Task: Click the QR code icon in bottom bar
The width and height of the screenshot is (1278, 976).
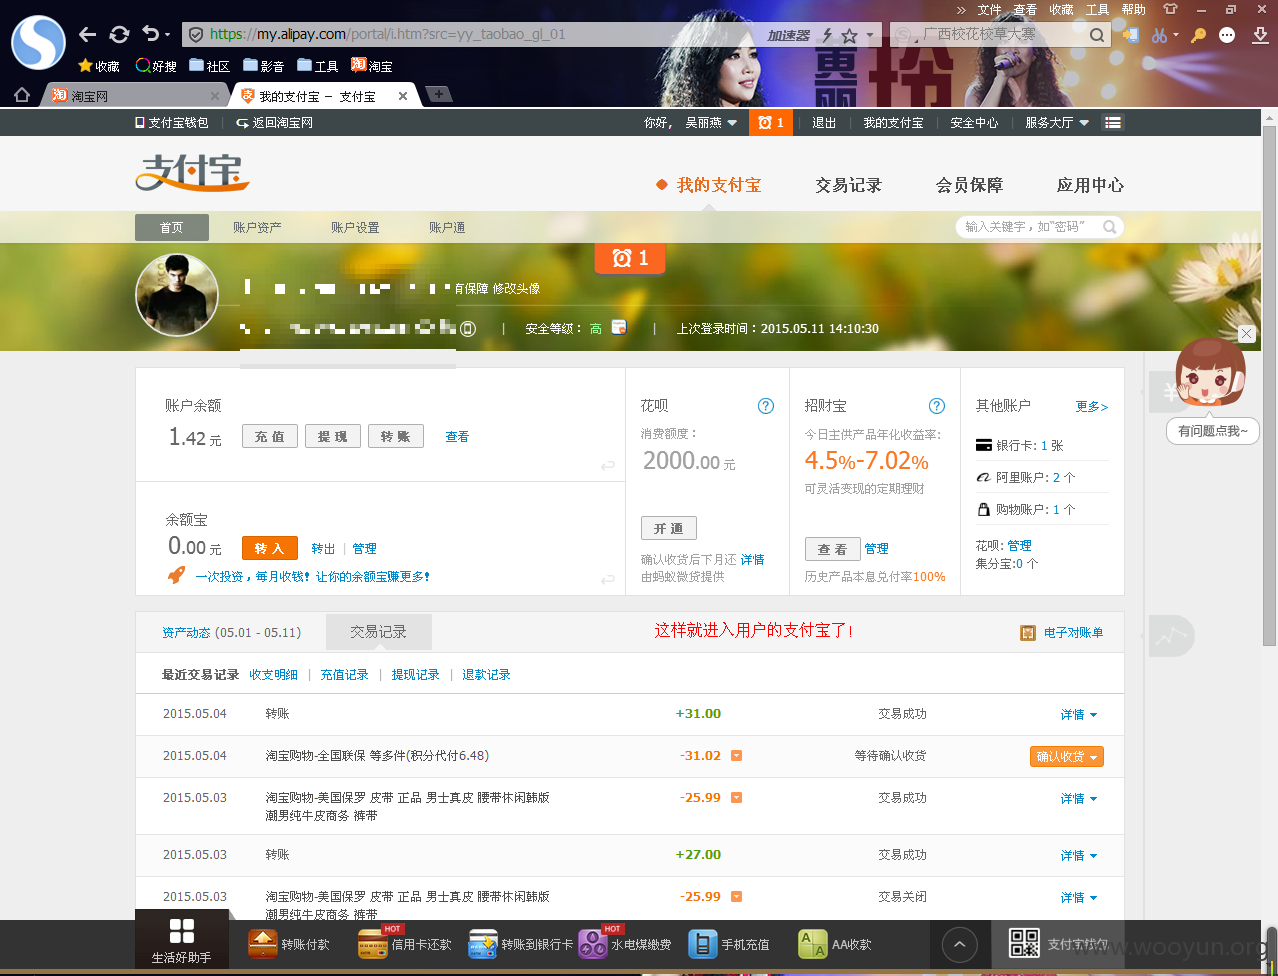Action: pyautogui.click(x=1025, y=943)
